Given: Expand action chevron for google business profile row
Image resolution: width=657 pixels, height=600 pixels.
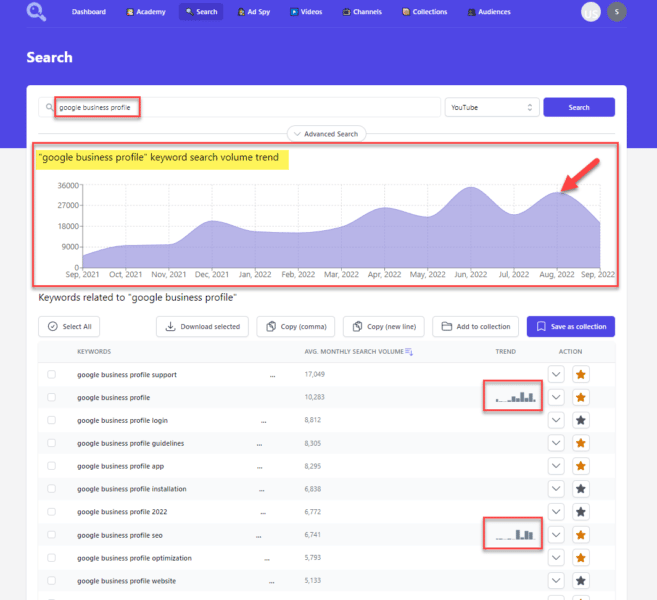Looking at the screenshot, I should point(557,398).
